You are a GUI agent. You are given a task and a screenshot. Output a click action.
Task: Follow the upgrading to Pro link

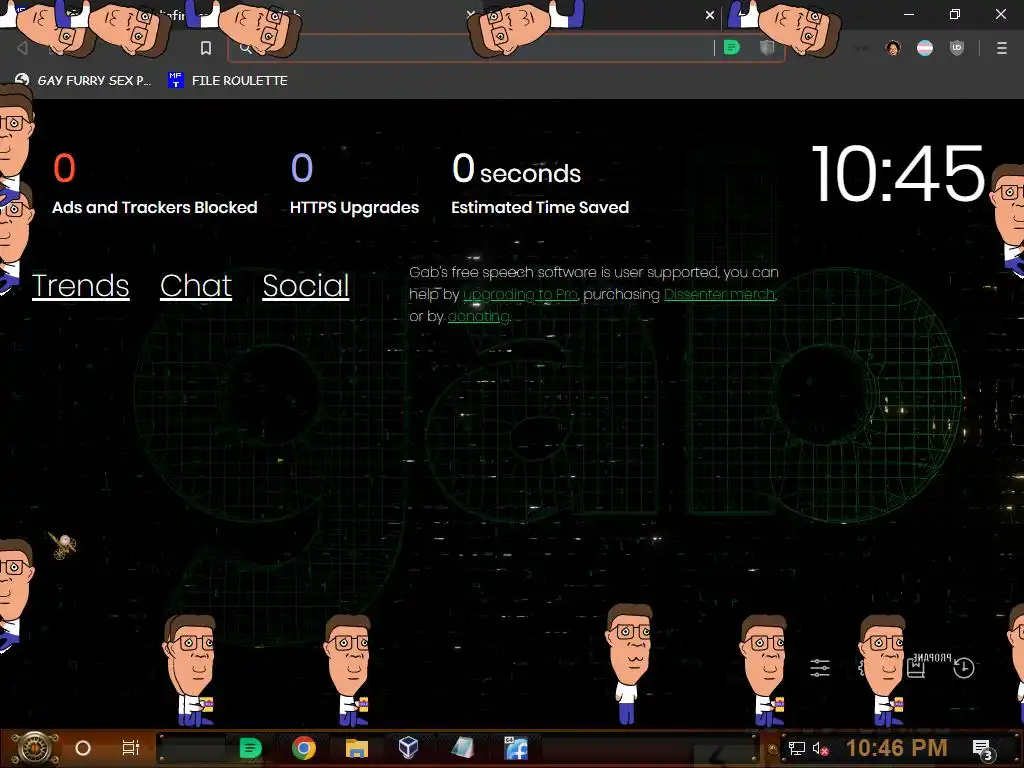[520, 295]
